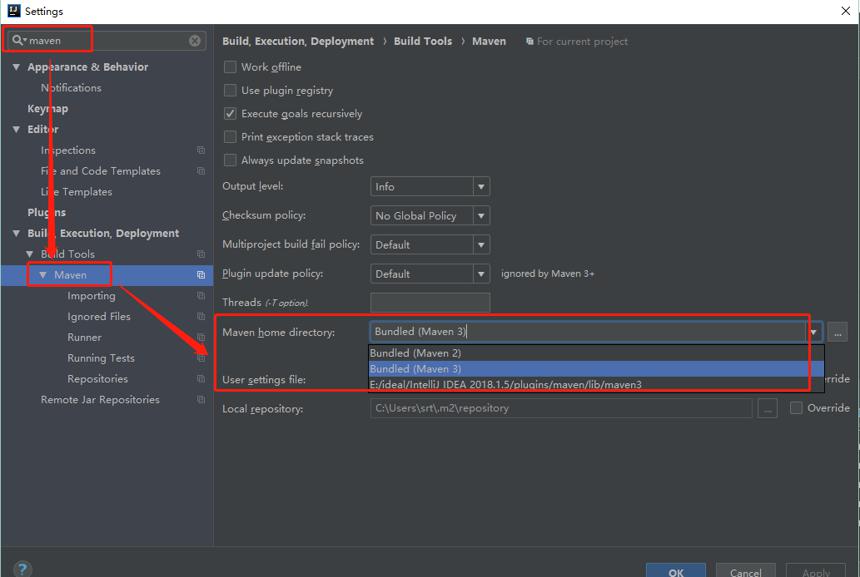
Task: Open the Checksum policy dropdown
Action: (x=430, y=216)
